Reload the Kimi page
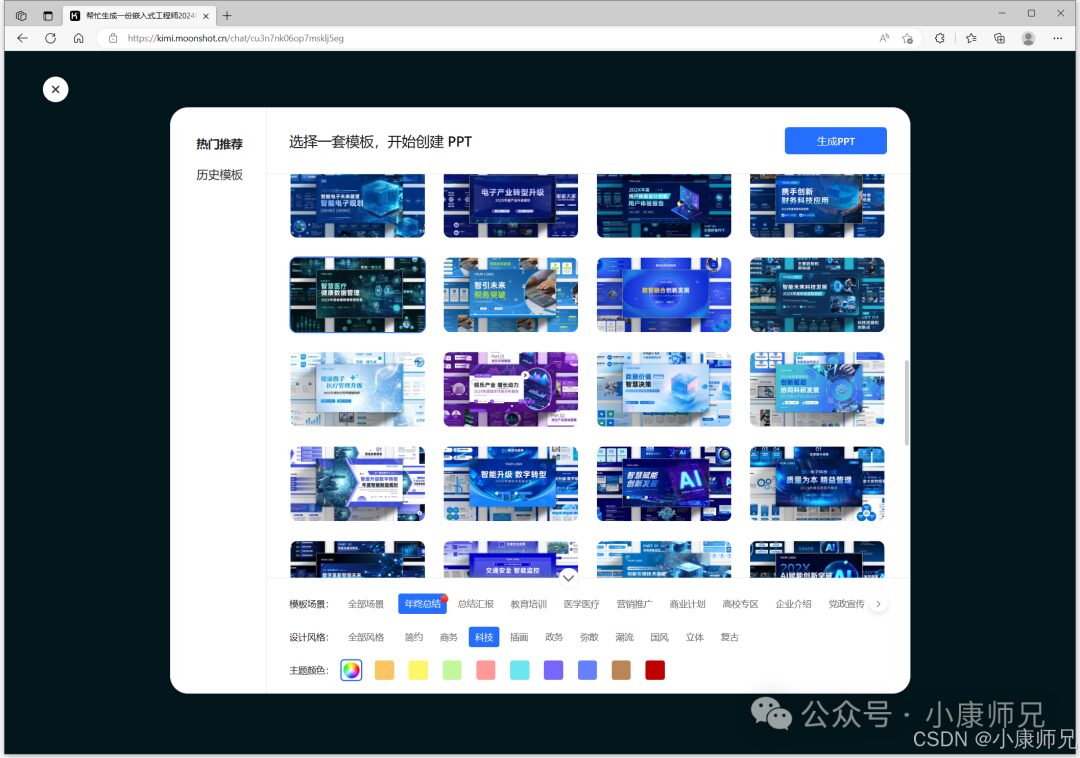Image resolution: width=1080 pixels, height=758 pixels. pos(50,39)
